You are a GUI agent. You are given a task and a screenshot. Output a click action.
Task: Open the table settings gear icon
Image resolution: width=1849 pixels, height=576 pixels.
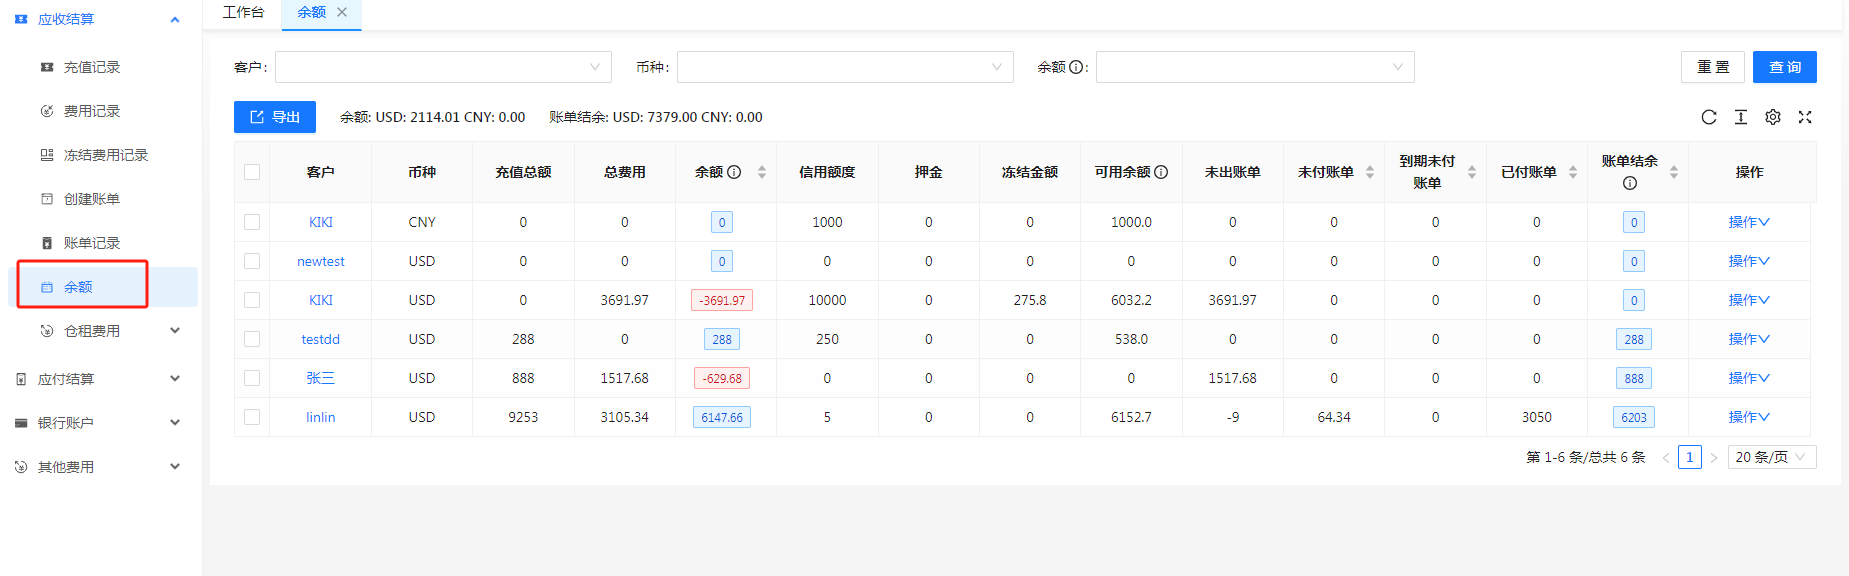pos(1773,117)
